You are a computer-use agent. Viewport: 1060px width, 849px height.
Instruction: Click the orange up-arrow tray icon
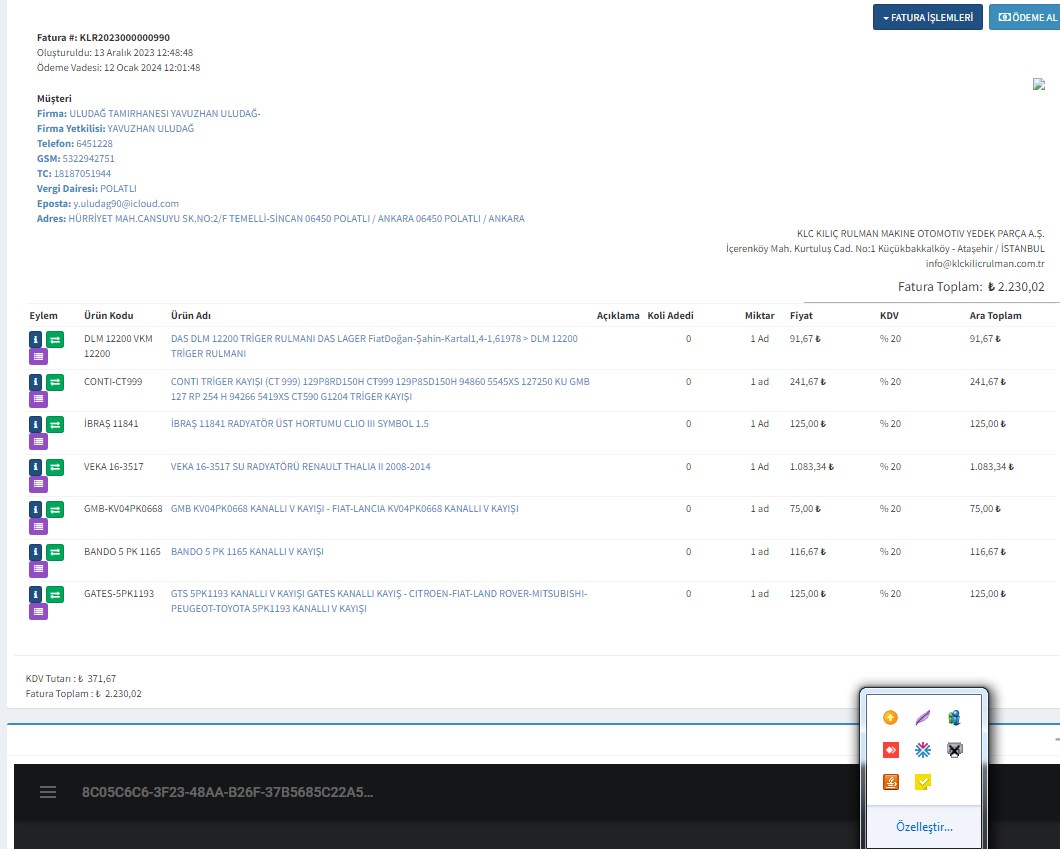pyautogui.click(x=890, y=718)
